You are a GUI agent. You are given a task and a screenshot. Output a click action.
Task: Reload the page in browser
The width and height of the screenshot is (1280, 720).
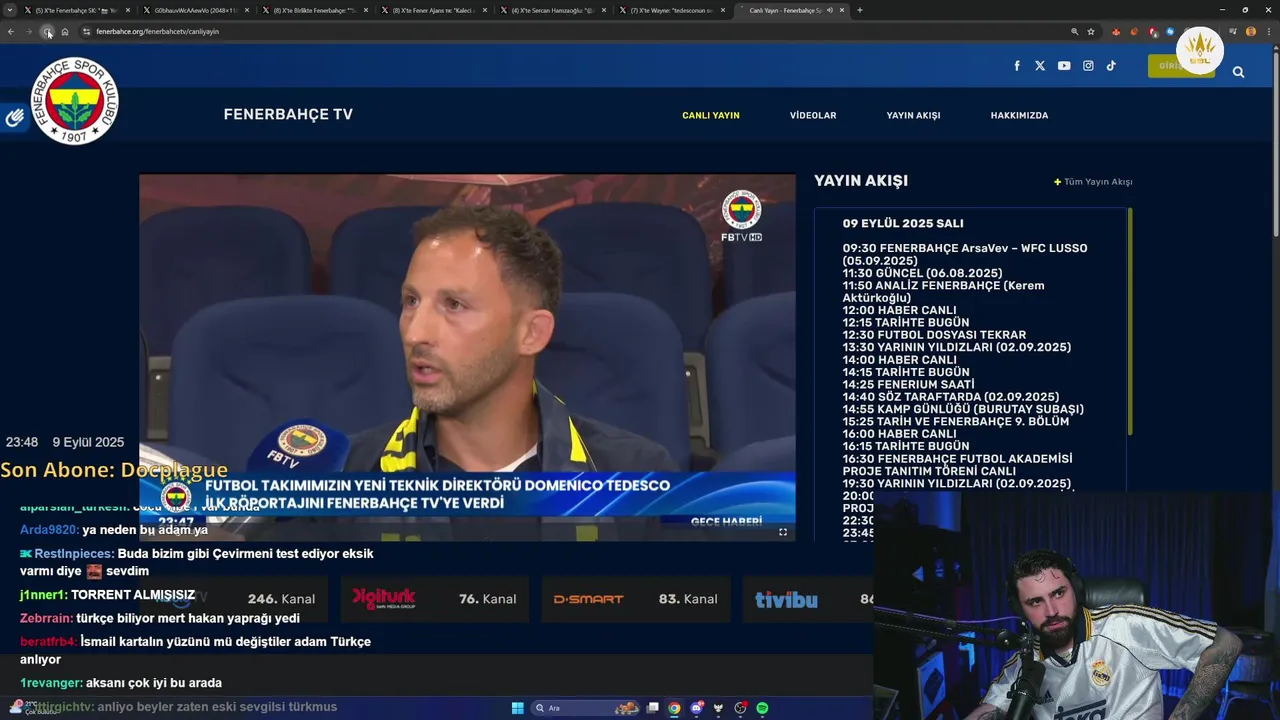[47, 31]
